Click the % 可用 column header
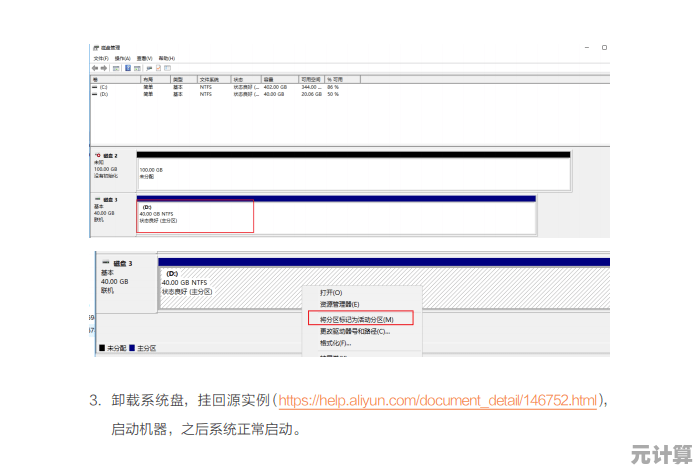Viewport: 699px width, 473px height. pos(342,79)
